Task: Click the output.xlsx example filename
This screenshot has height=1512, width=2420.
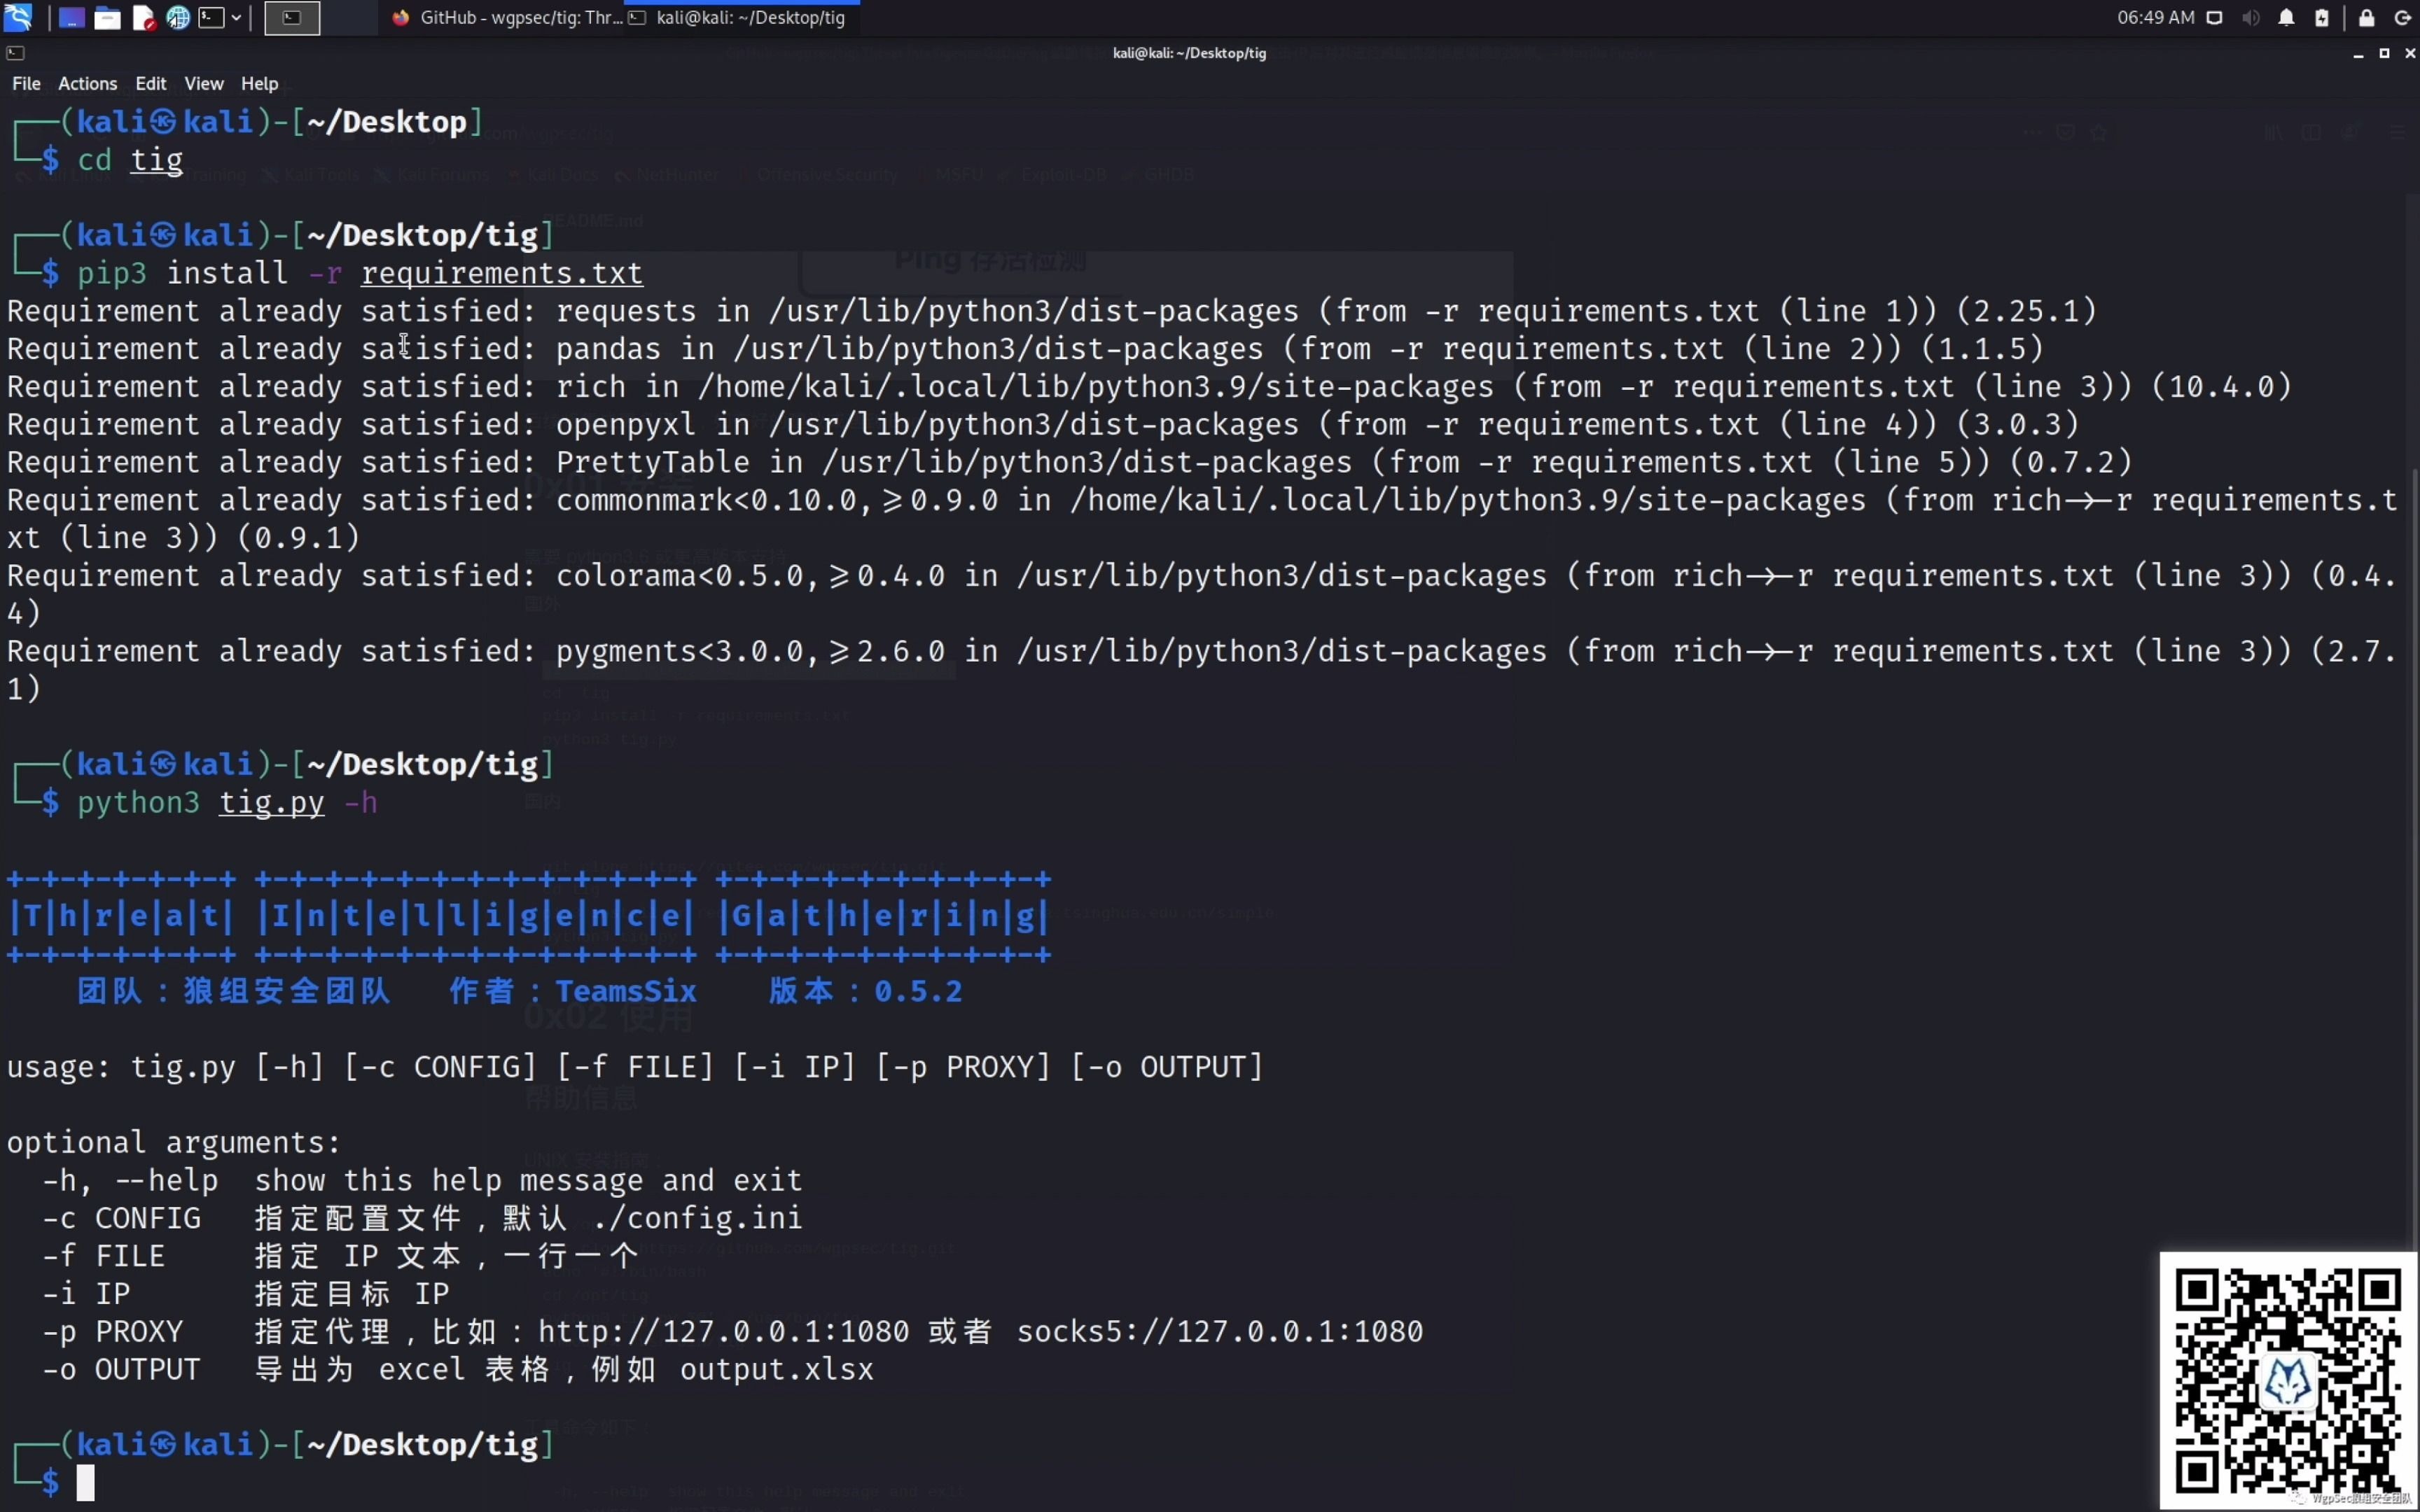Action: (x=777, y=1370)
